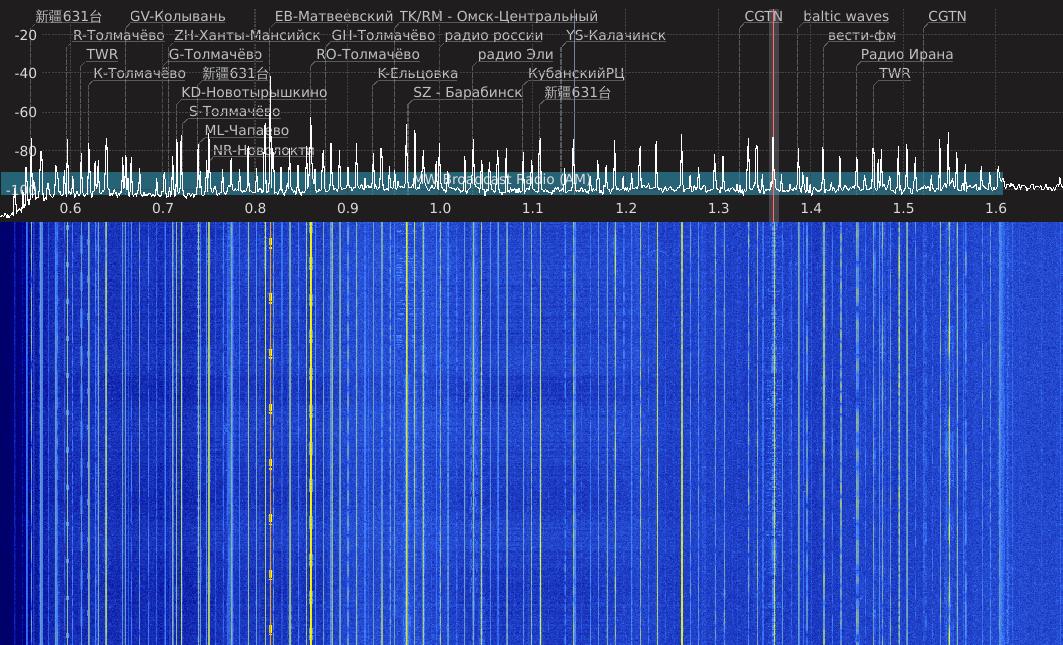
Task: Click the 0.9 frequency axis label
Action: (x=348, y=208)
